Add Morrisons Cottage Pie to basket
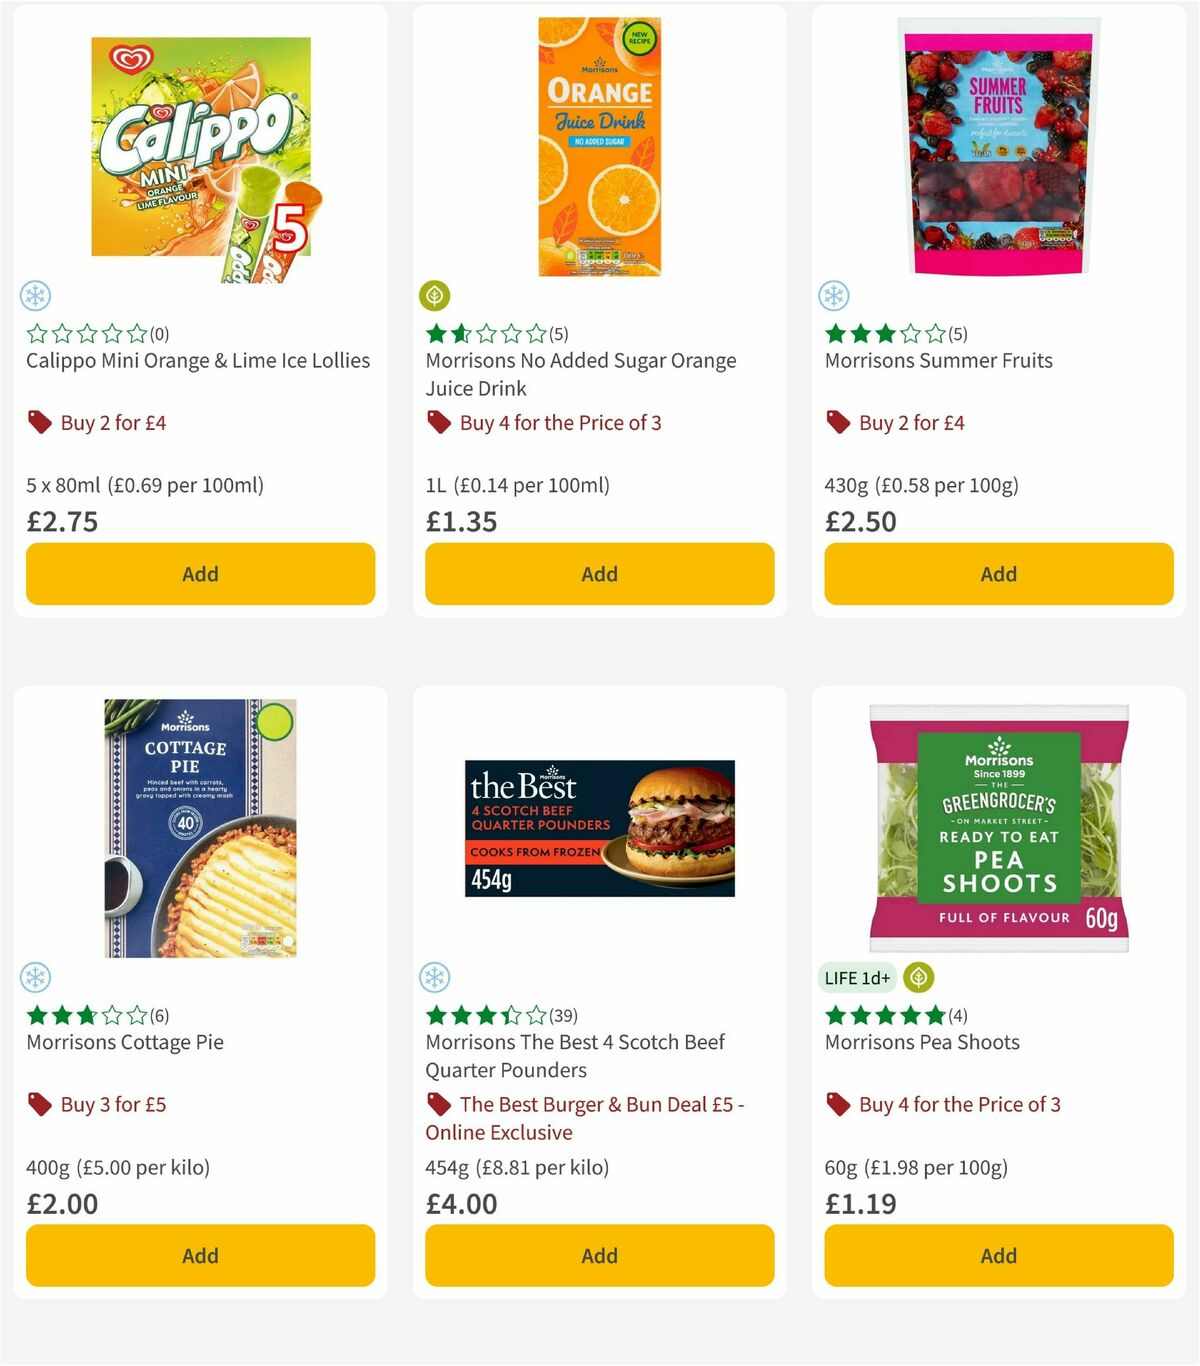Viewport: 1200px width, 1366px height. (200, 1255)
